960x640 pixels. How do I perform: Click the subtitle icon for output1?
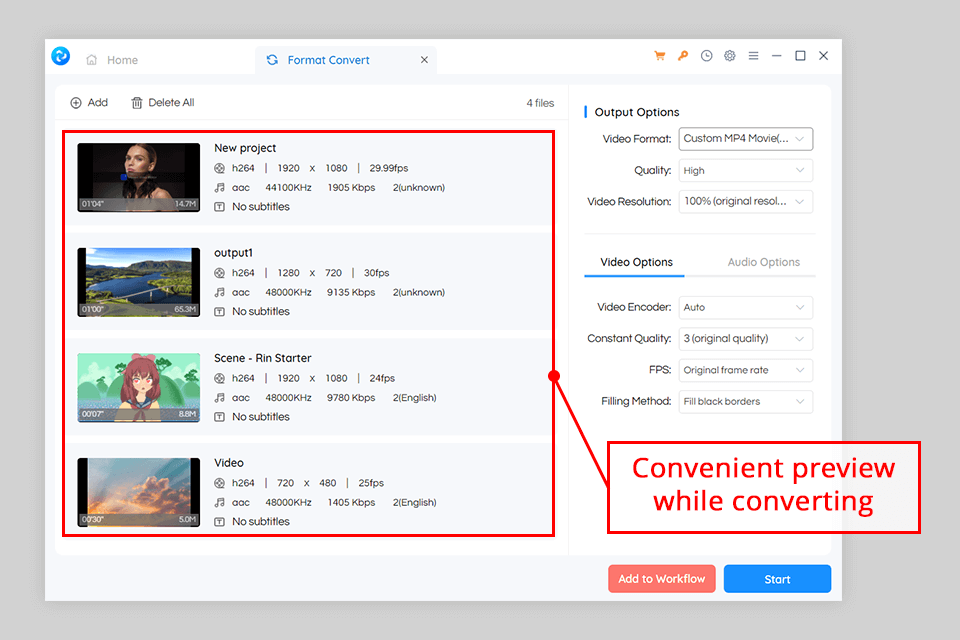(219, 312)
